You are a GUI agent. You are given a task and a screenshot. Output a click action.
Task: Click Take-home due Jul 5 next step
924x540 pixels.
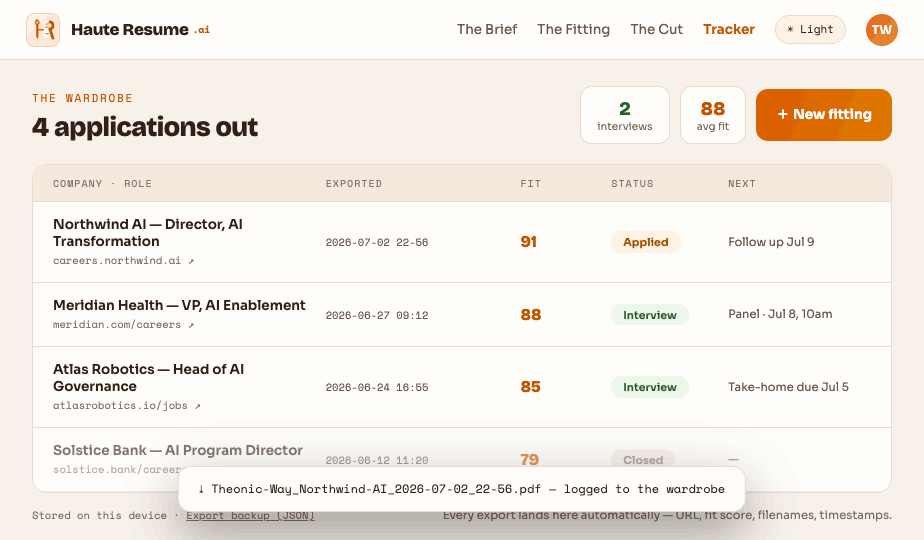(x=788, y=387)
